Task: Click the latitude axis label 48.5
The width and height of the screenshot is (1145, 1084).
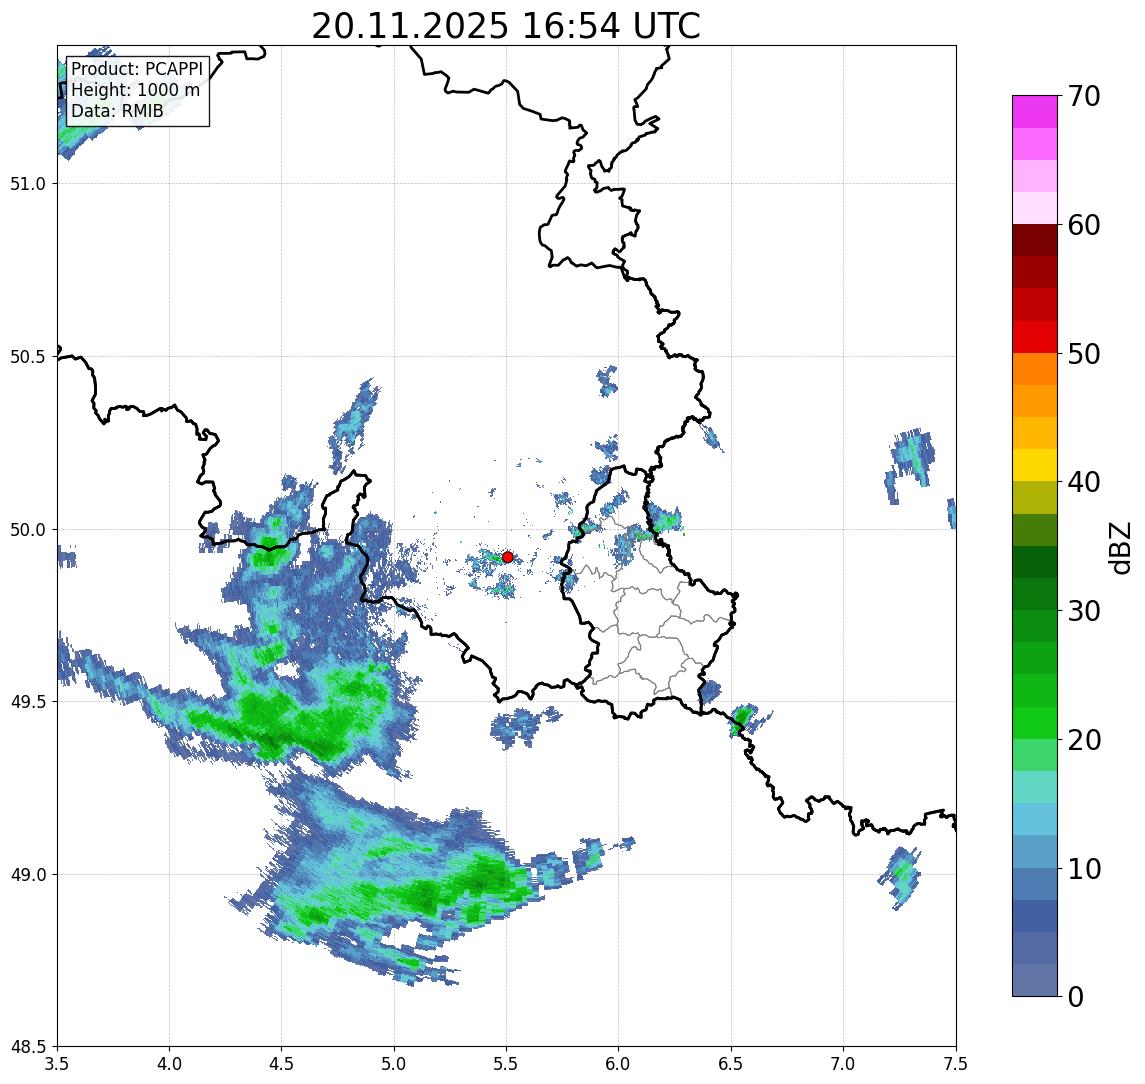Action: click(x=28, y=1047)
